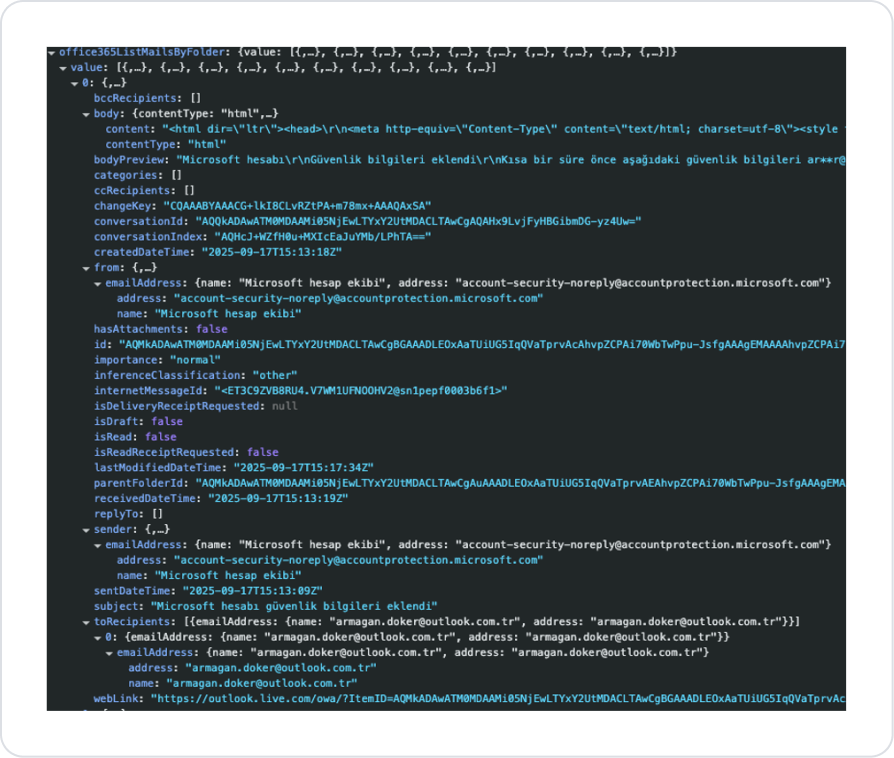Image resolution: width=894 pixels, height=758 pixels.
Task: Select the subject value string
Action: point(294,606)
